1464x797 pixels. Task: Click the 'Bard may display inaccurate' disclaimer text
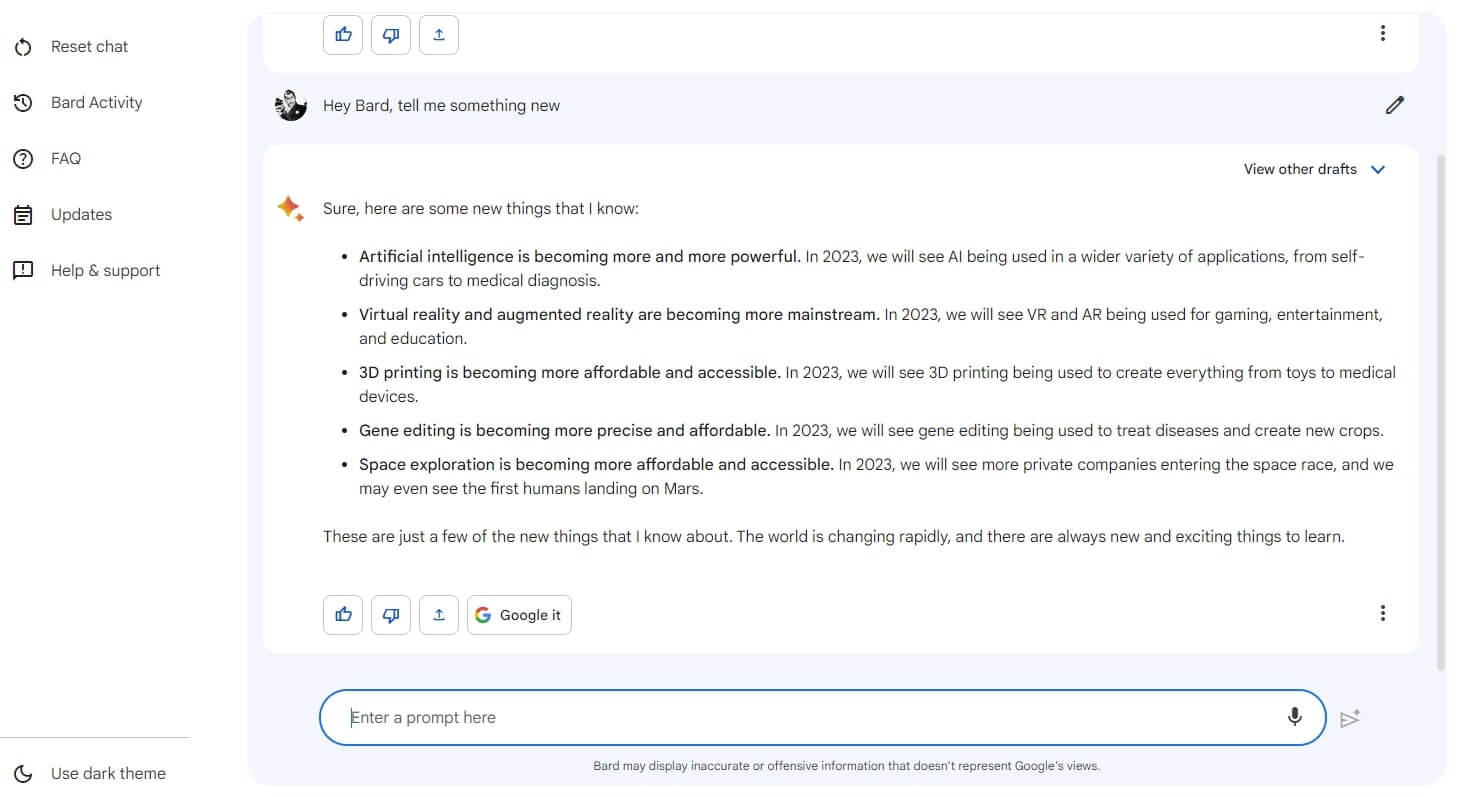click(x=846, y=766)
